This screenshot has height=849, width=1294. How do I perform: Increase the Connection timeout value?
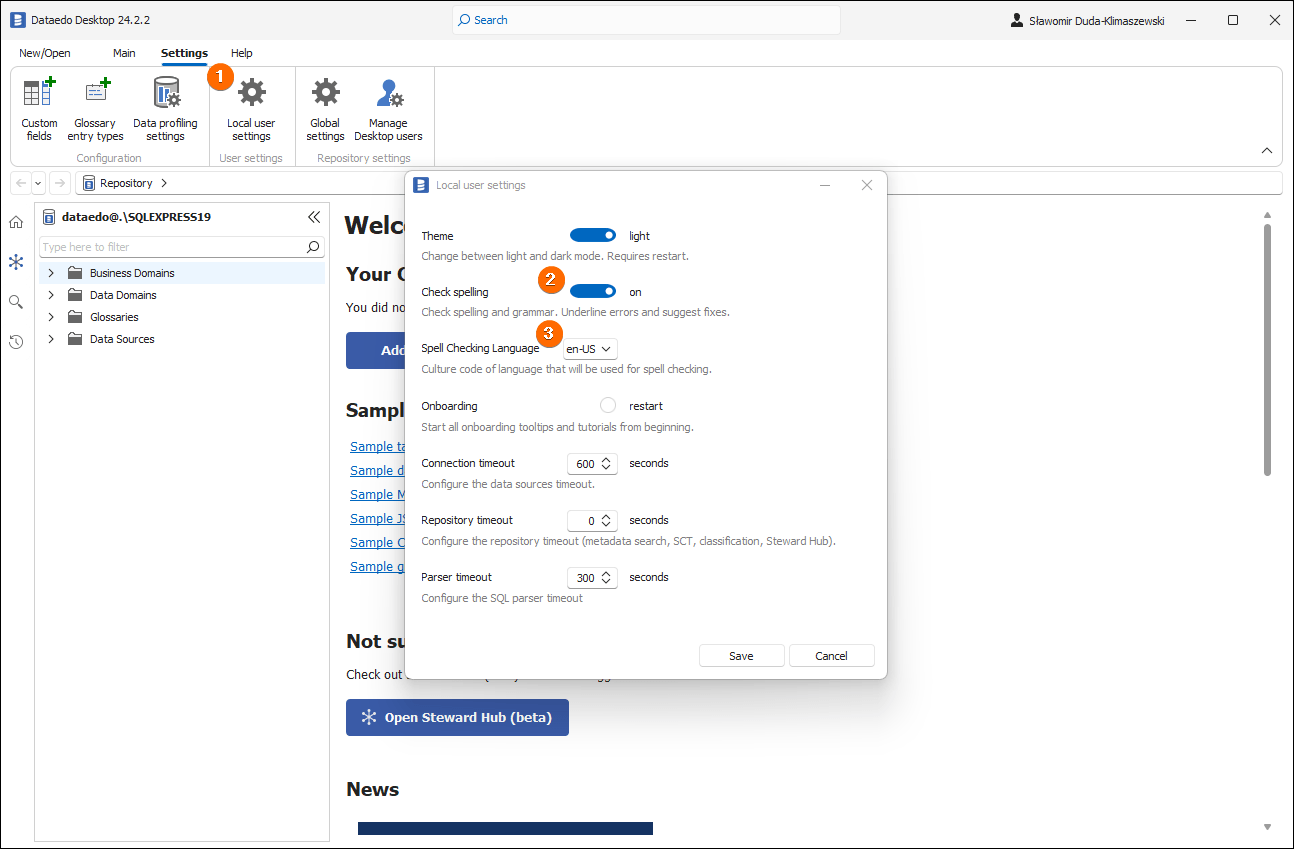607,459
